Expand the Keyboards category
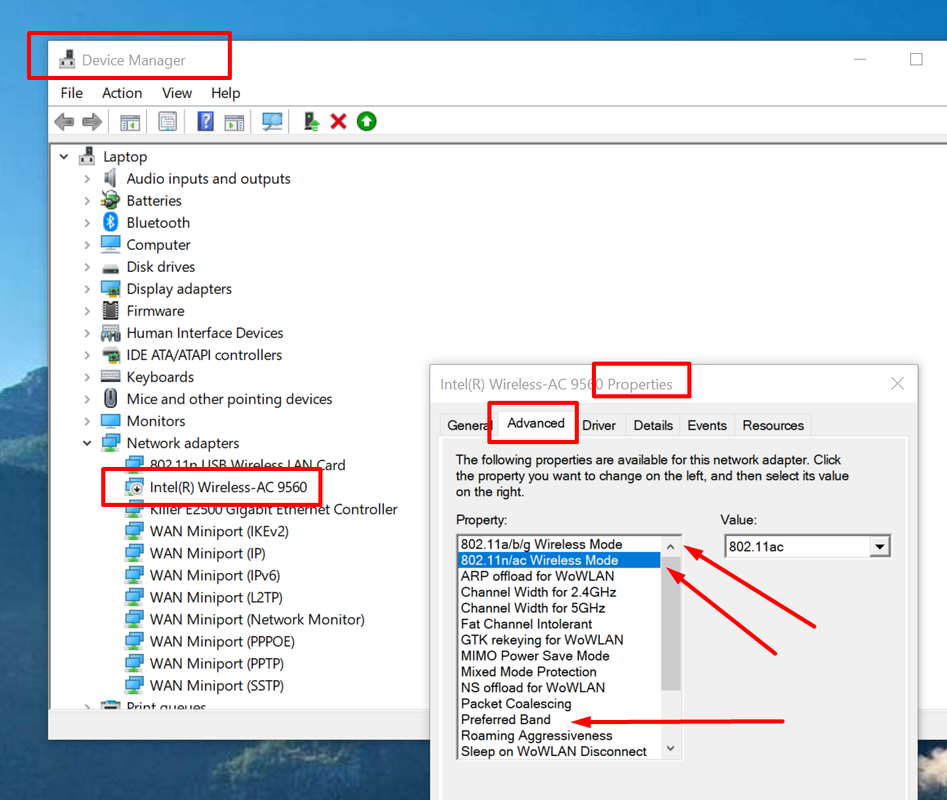947x800 pixels. [88, 377]
